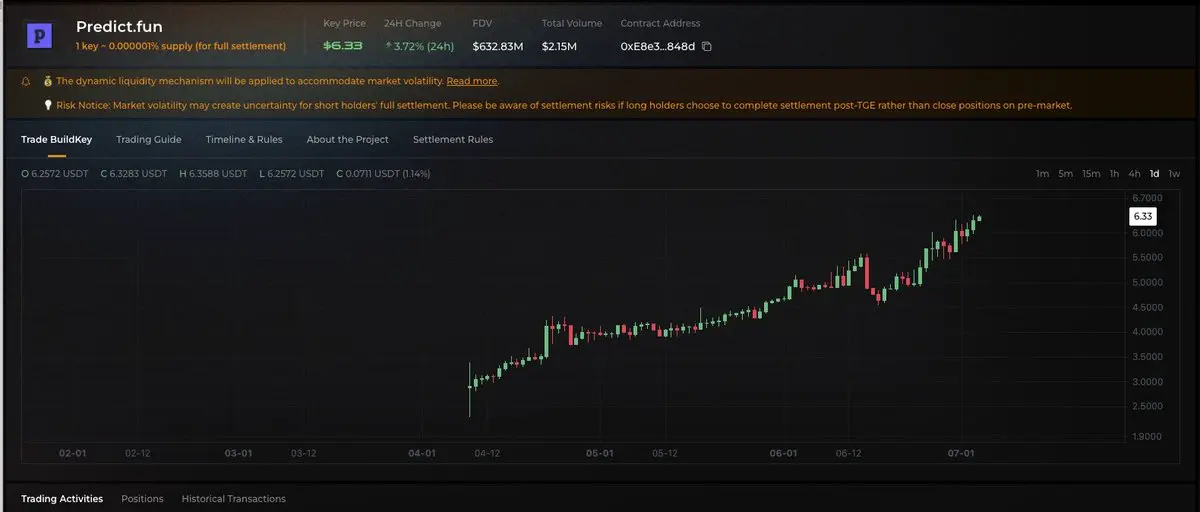This screenshot has height=512, width=1200.
Task: Click the $2.15M total volume value
Action: pyautogui.click(x=558, y=46)
